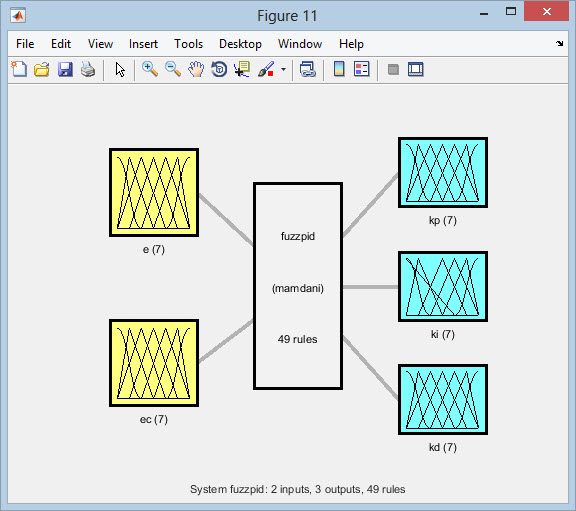Viewport: 576px width, 511px height.
Task: Toggle the Rotate 3D tool
Action: point(219,69)
